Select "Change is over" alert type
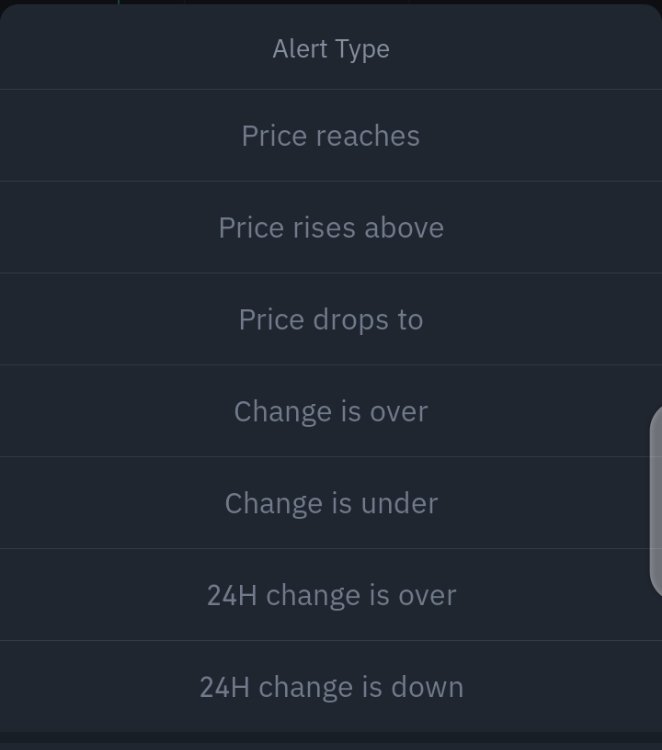Viewport: 662px width, 750px height. (331, 412)
